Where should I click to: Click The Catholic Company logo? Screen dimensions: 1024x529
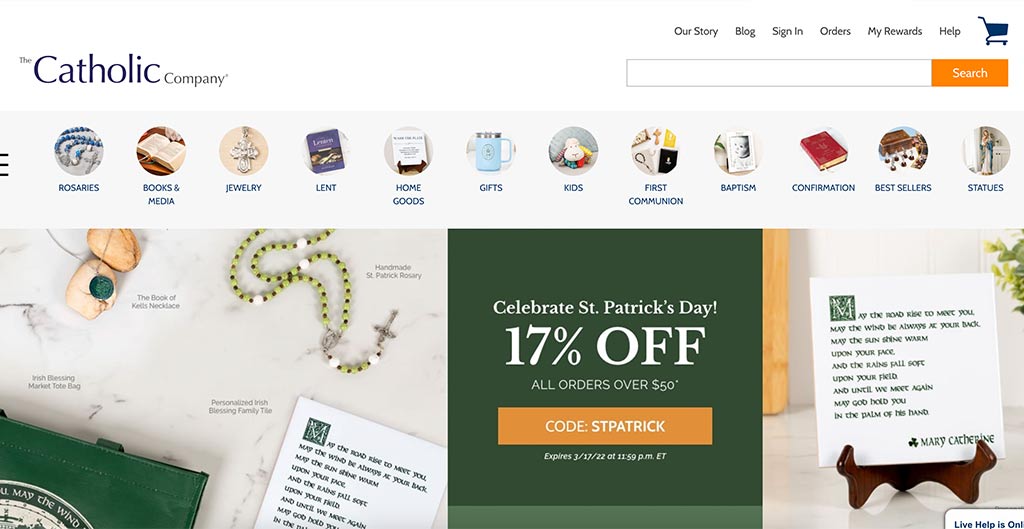[x=123, y=71]
